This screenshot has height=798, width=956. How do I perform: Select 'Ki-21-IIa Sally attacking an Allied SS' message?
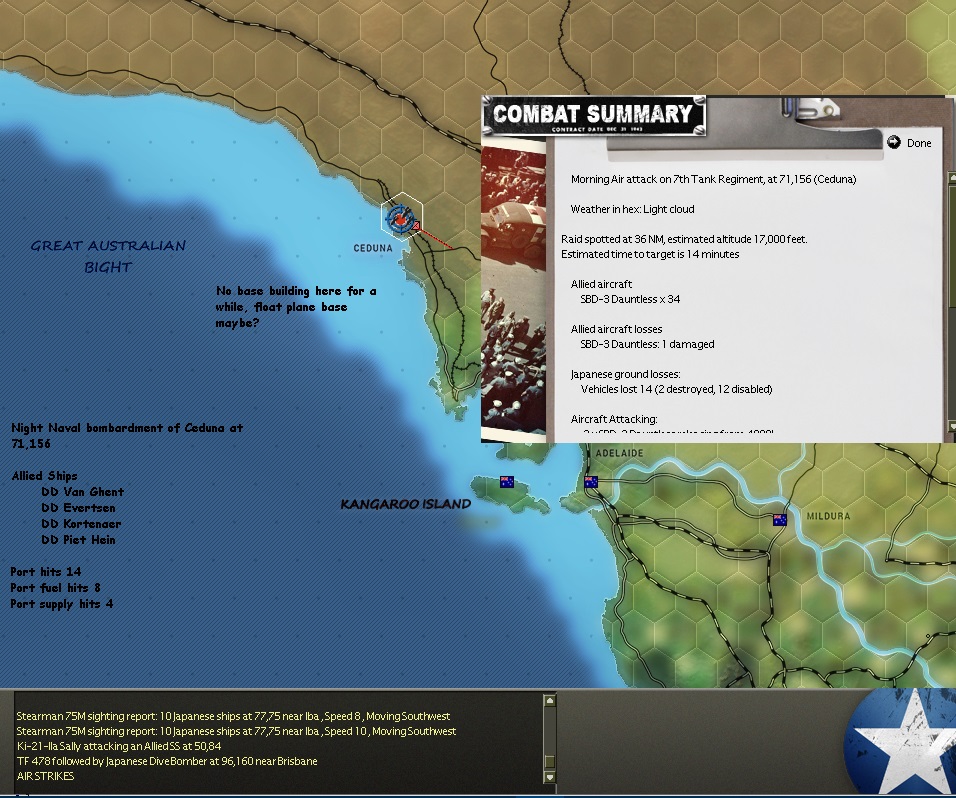[119, 746]
